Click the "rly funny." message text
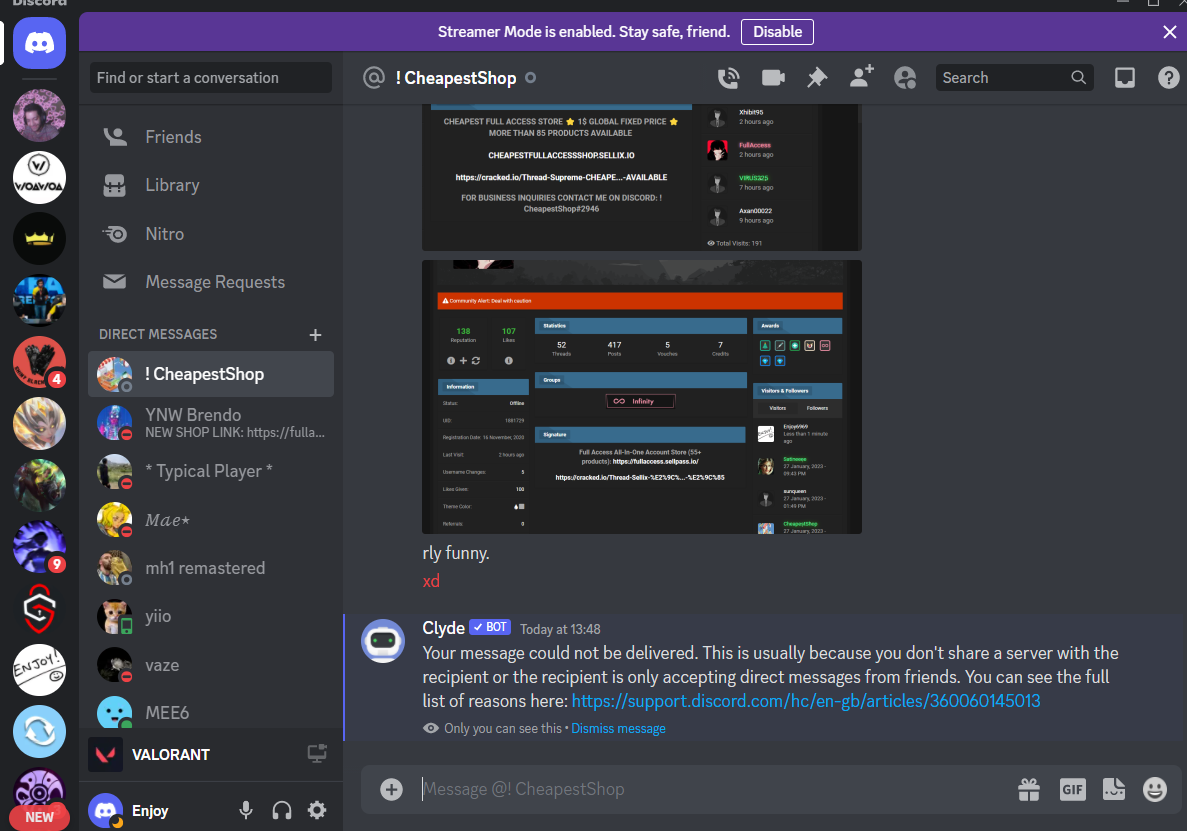 click(456, 553)
